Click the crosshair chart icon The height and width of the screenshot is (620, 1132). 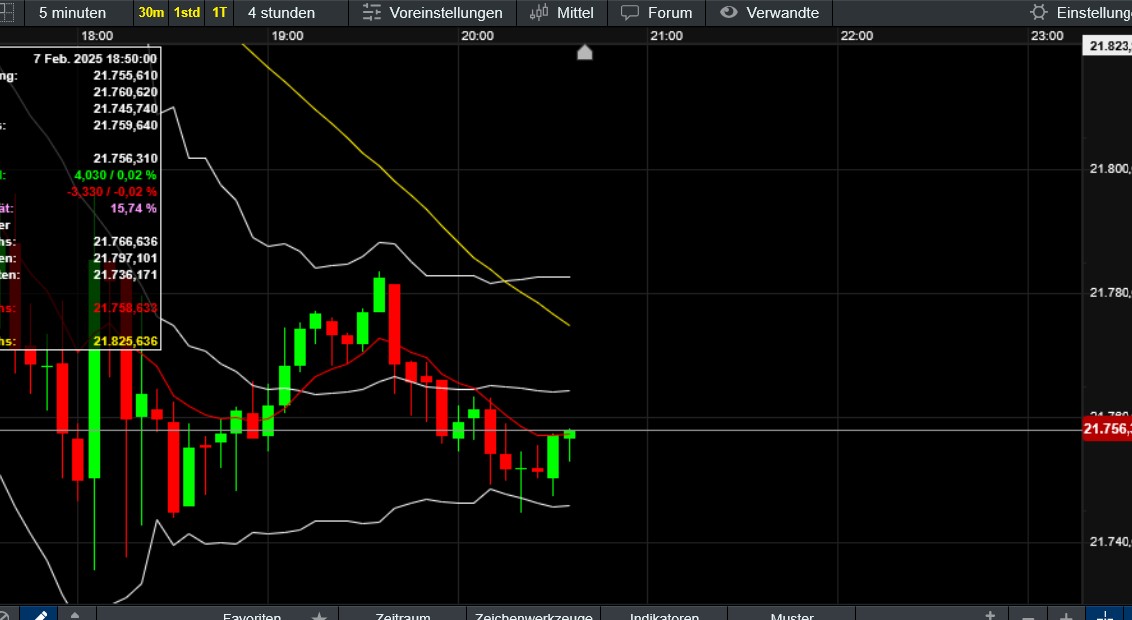click(1104, 616)
